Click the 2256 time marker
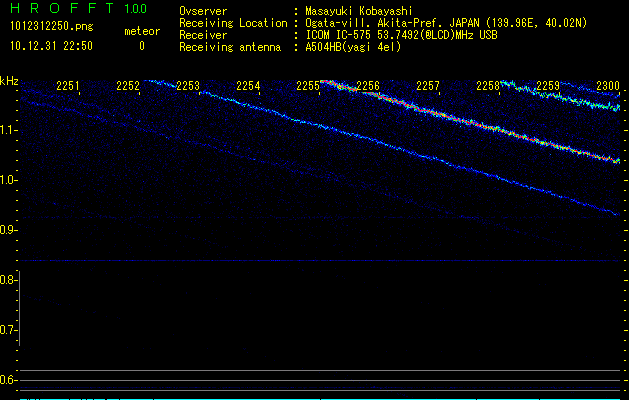The width and height of the screenshot is (629, 400). coord(368,86)
